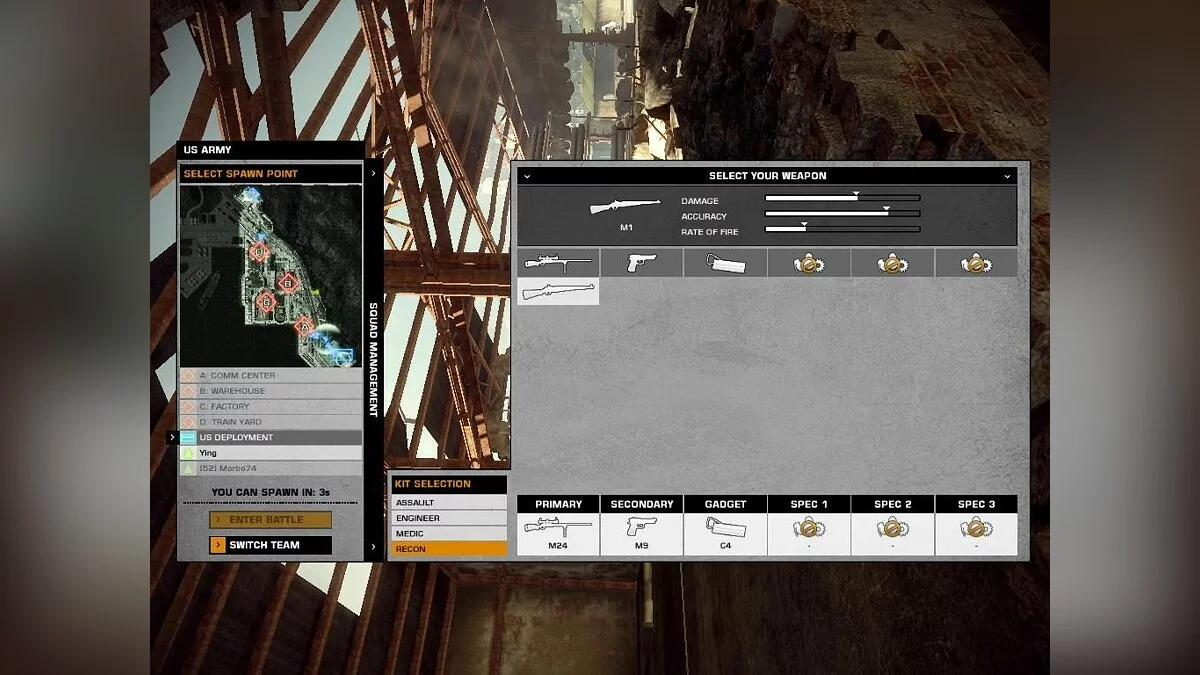This screenshot has height=675, width=1200.
Task: Click the pistol icon in the top weapon row
Action: click(x=642, y=263)
